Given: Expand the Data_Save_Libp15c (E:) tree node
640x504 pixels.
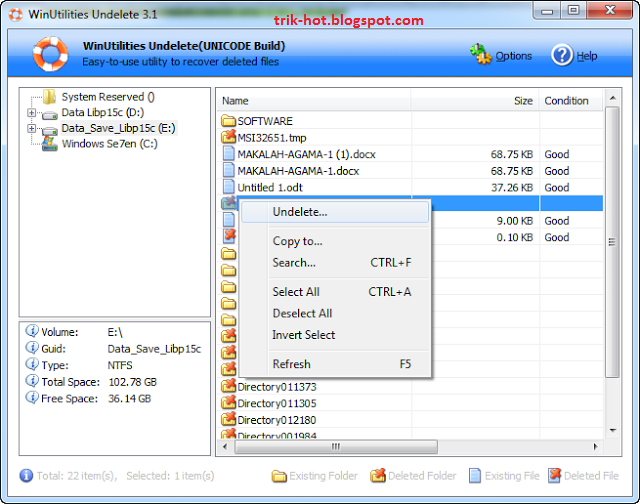Looking at the screenshot, I should [x=31, y=128].
